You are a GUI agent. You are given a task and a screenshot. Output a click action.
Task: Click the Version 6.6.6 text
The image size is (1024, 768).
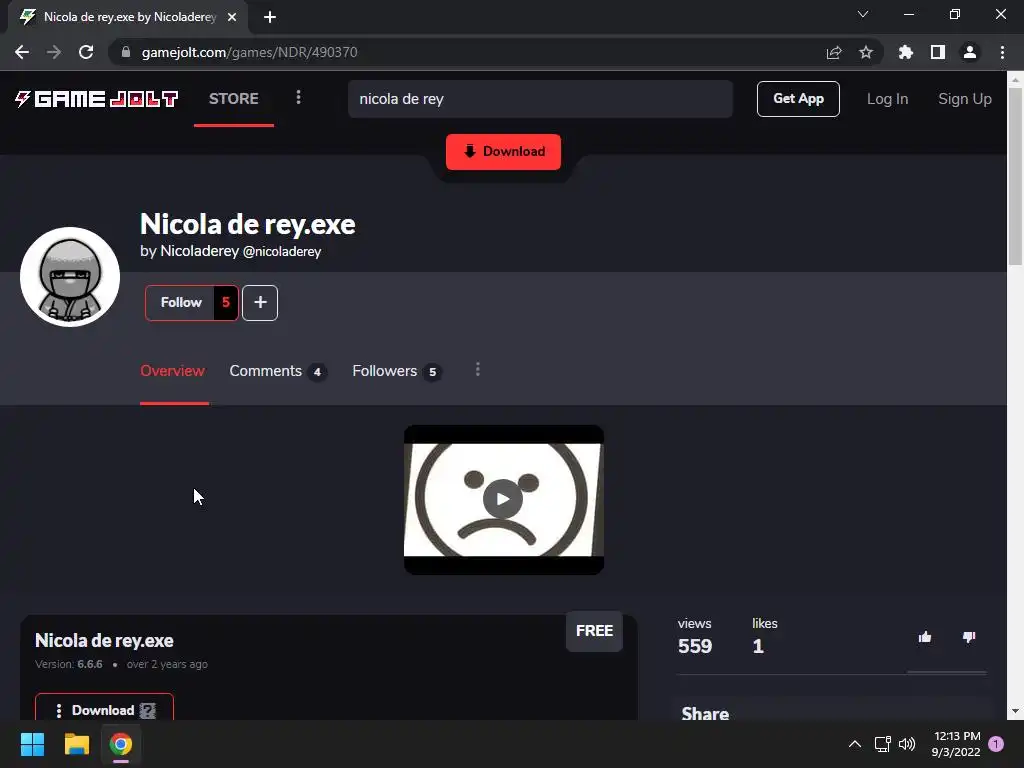click(x=69, y=664)
